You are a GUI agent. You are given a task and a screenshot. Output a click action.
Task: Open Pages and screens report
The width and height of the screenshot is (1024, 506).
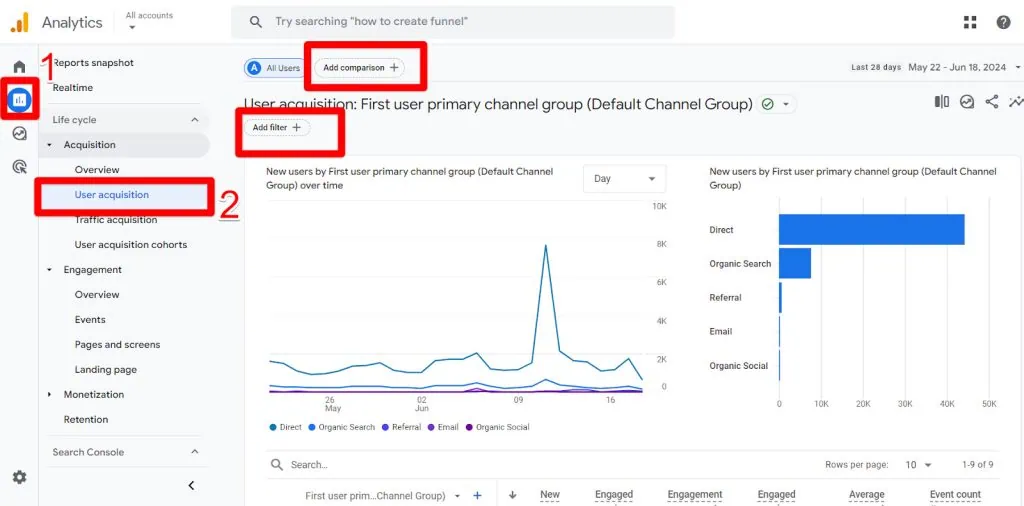tap(117, 345)
